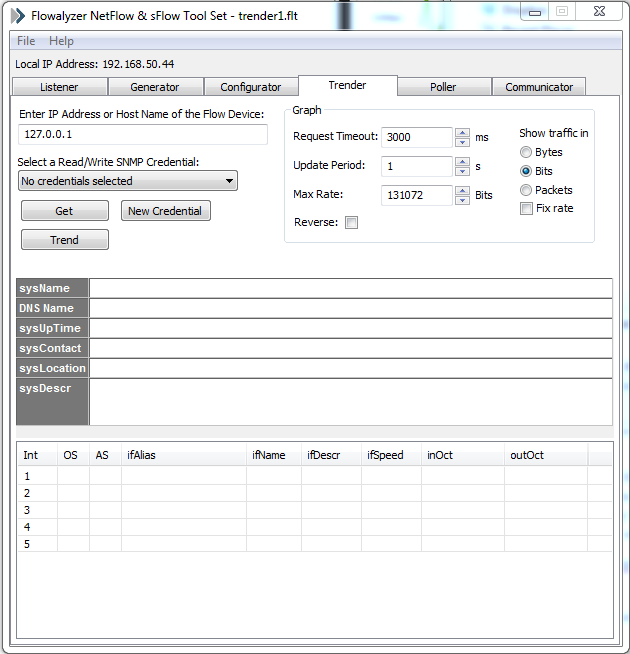The width and height of the screenshot is (630, 654).
Task: Enable the Fix rate checkbox
Action: tap(526, 208)
